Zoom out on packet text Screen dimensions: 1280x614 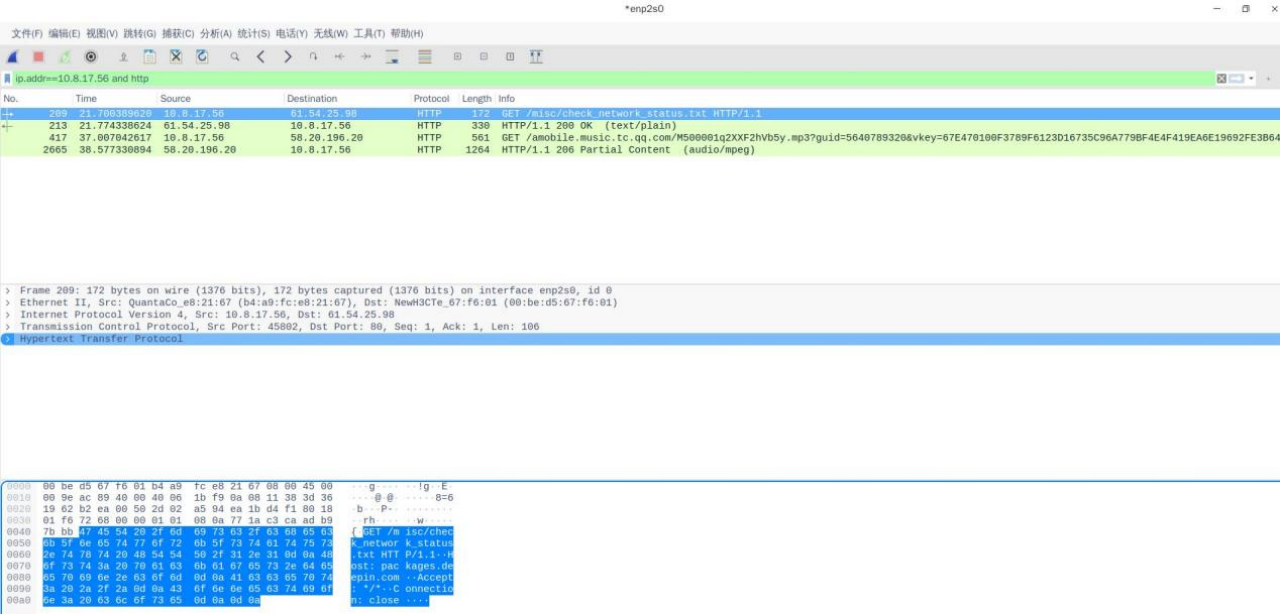(484, 57)
